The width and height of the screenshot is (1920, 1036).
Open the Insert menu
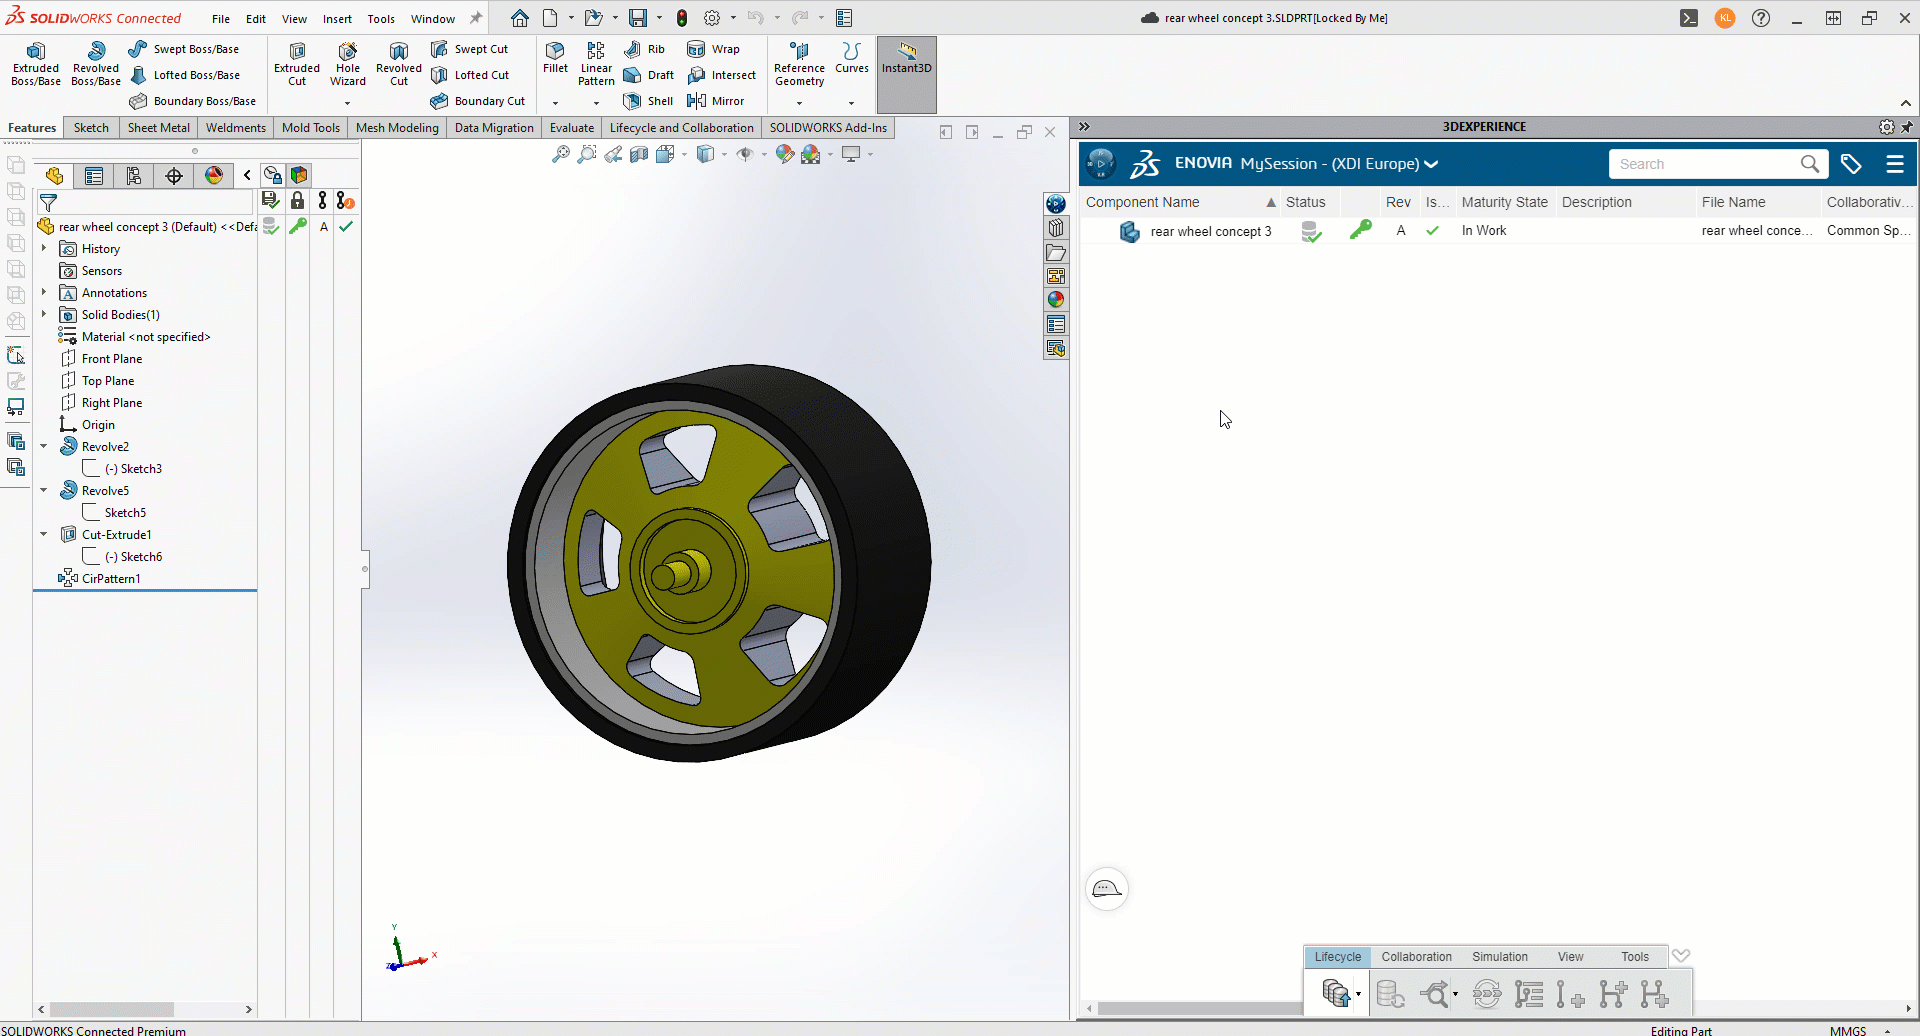click(x=337, y=19)
